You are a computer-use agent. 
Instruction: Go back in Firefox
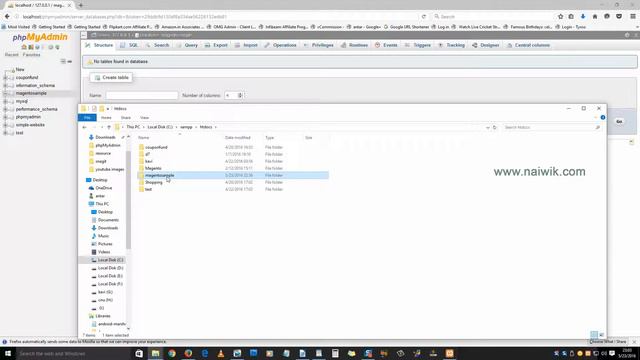pyautogui.click(x=7, y=16)
